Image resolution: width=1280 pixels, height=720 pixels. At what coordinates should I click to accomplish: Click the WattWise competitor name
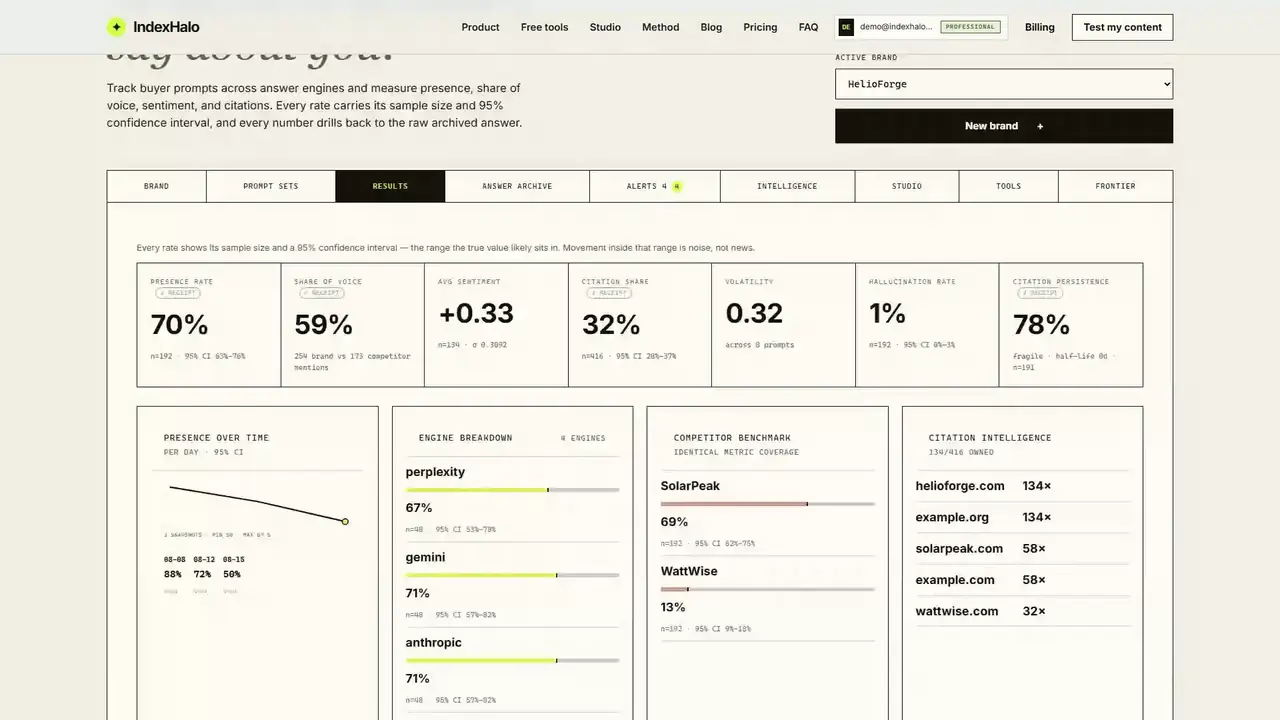[x=689, y=571]
